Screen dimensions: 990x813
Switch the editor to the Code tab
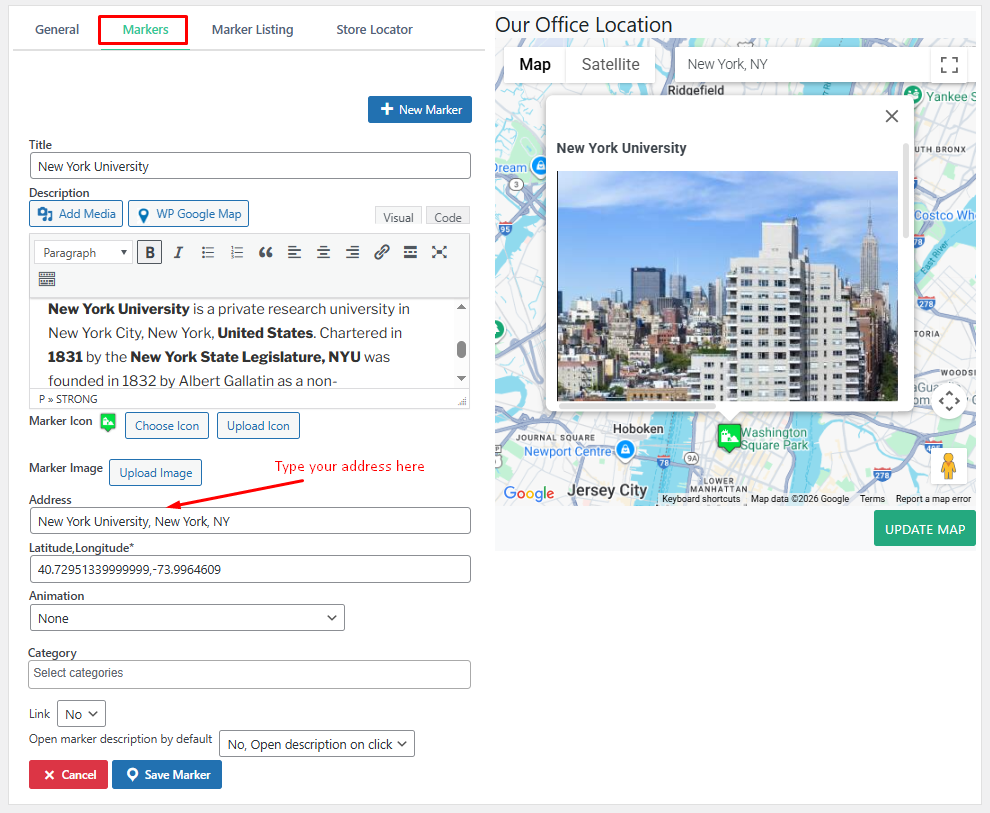coord(448,217)
